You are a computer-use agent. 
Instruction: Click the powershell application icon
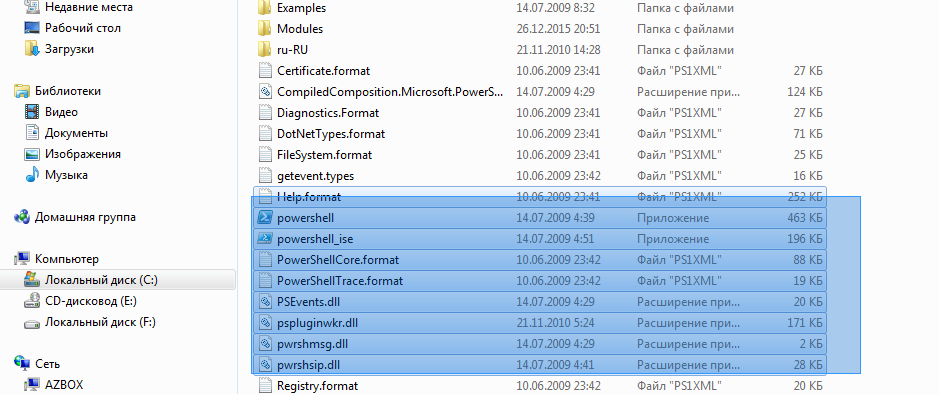click(265, 218)
